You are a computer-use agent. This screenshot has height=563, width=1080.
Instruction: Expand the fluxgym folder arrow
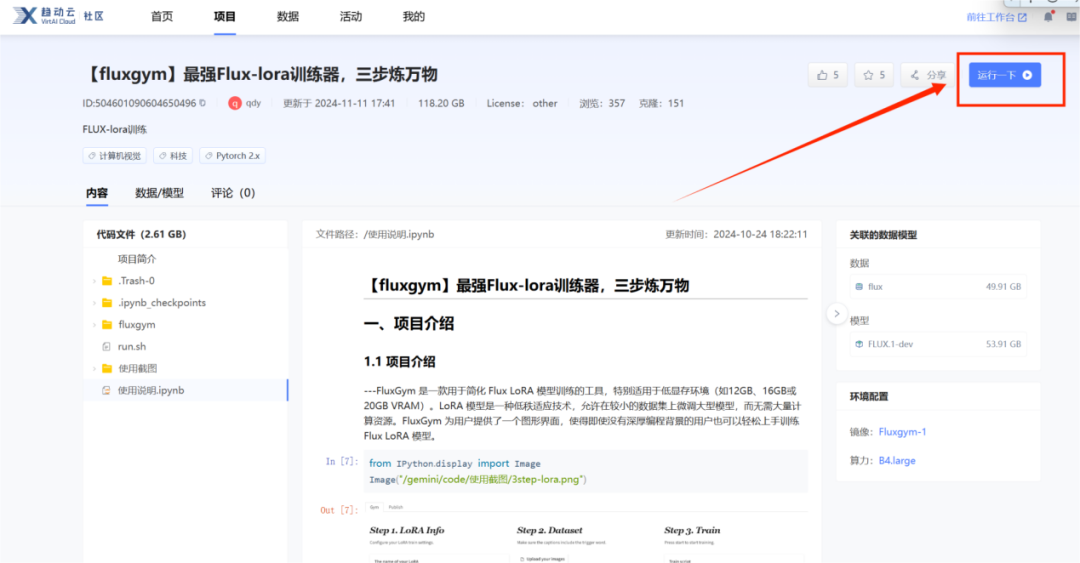(94, 325)
